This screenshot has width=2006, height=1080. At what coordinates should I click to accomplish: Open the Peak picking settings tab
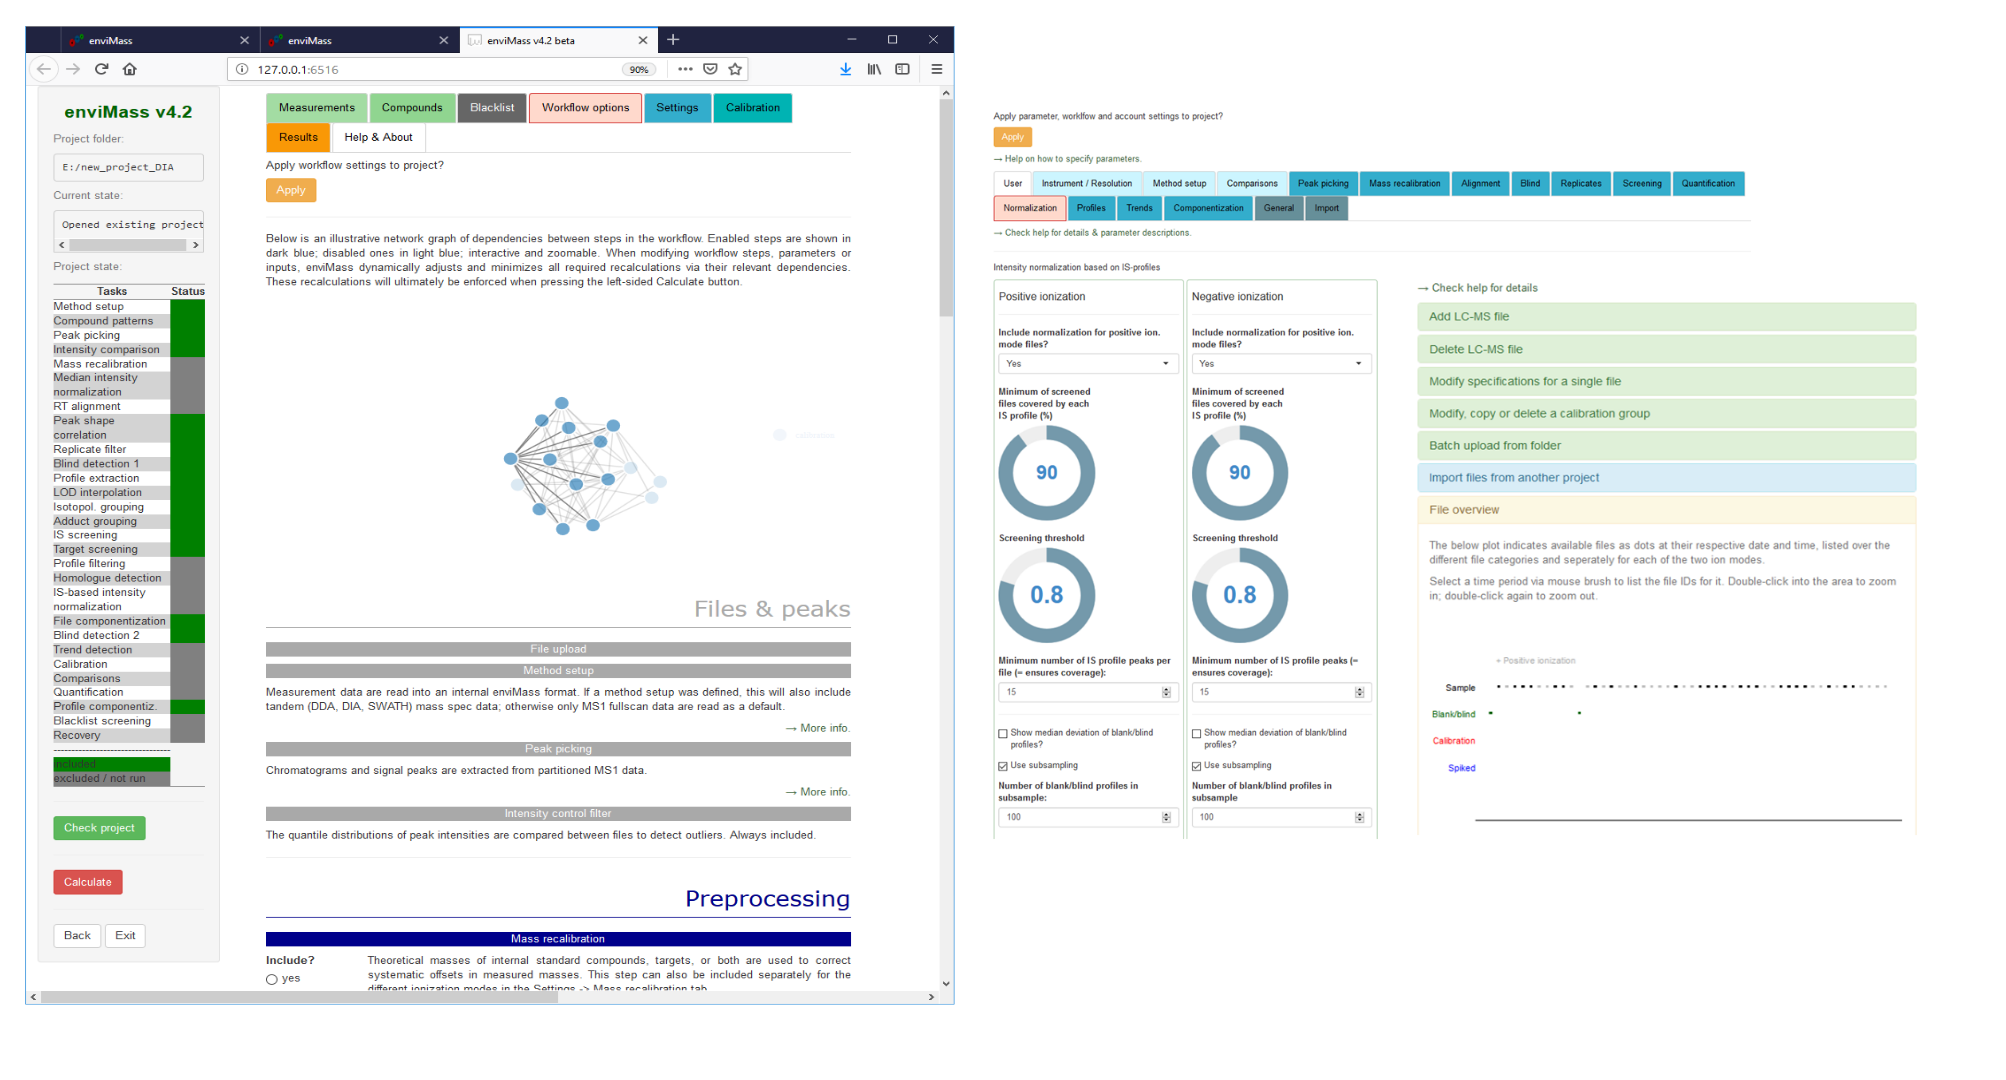coord(1323,183)
